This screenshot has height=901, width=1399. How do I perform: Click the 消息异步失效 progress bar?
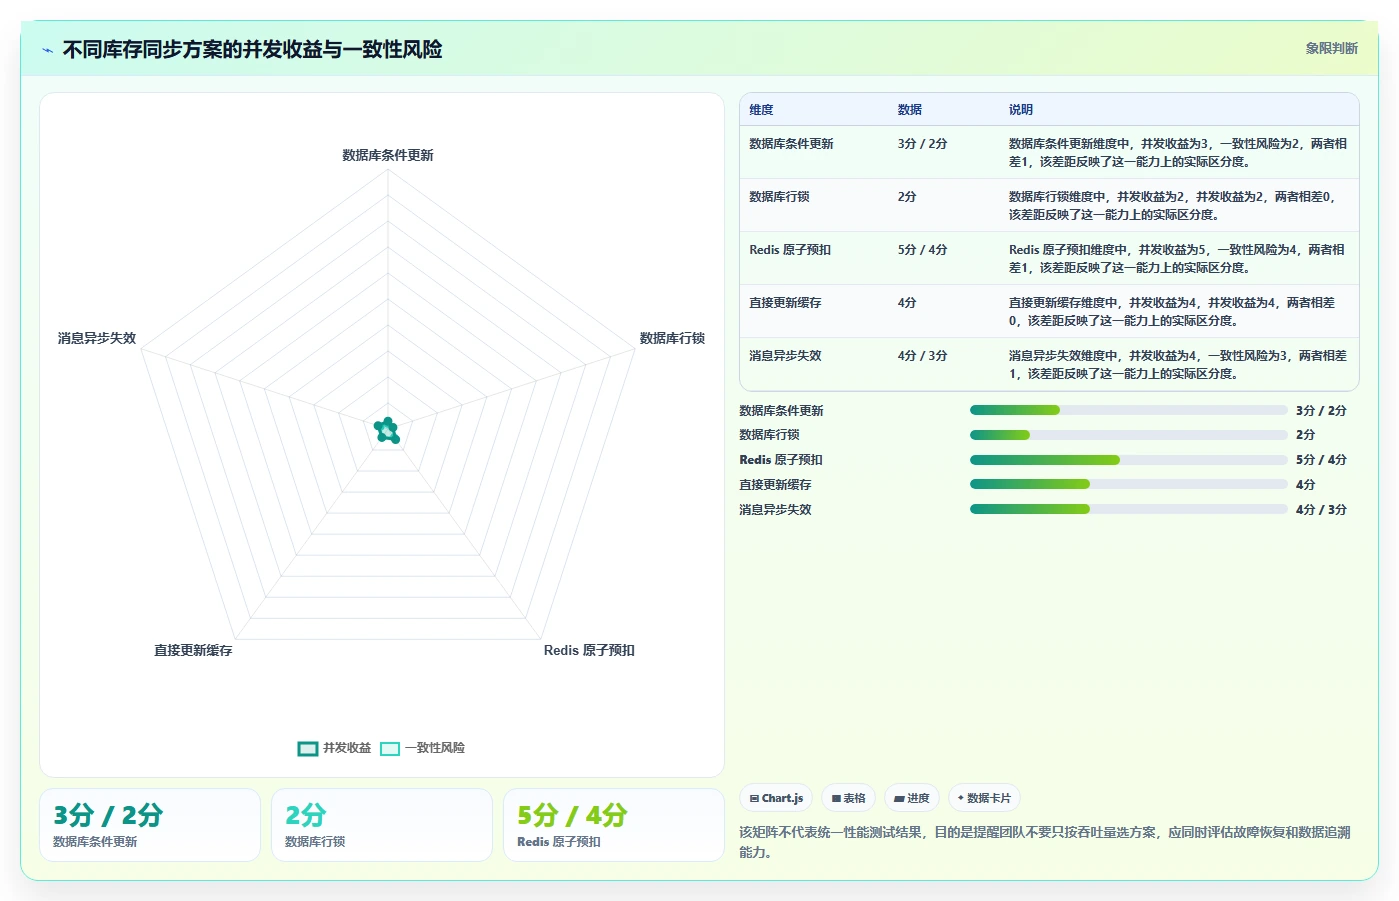1128,509
